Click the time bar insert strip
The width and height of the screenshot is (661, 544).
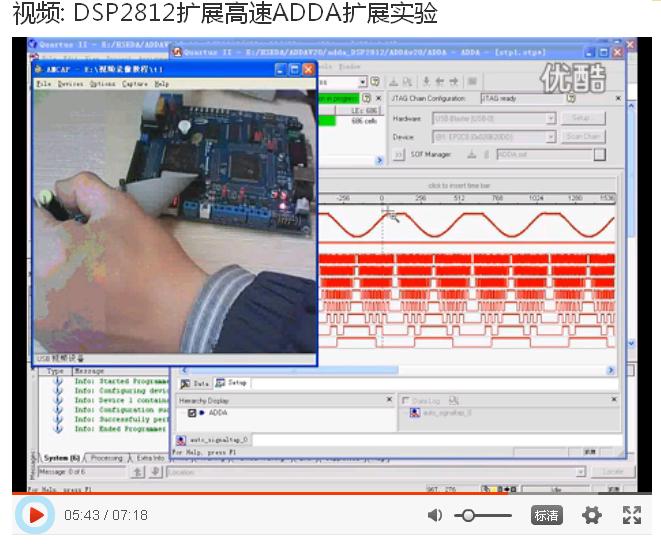467,186
